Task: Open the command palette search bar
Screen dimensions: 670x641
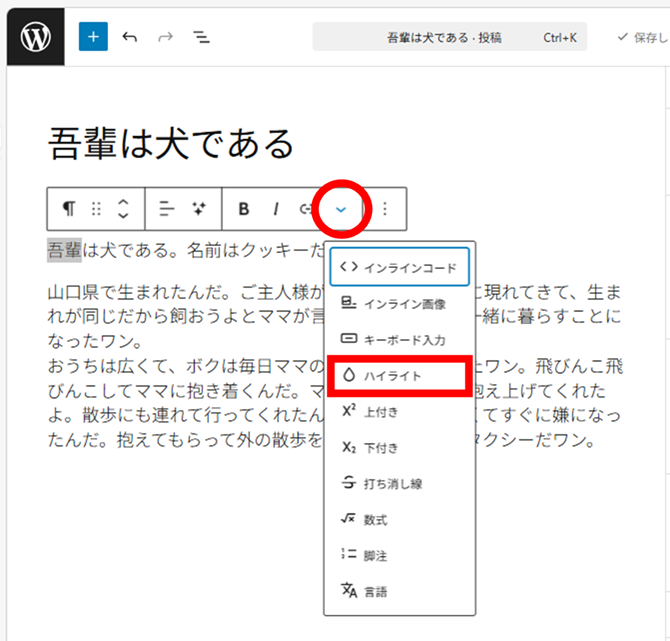Action: (x=449, y=37)
